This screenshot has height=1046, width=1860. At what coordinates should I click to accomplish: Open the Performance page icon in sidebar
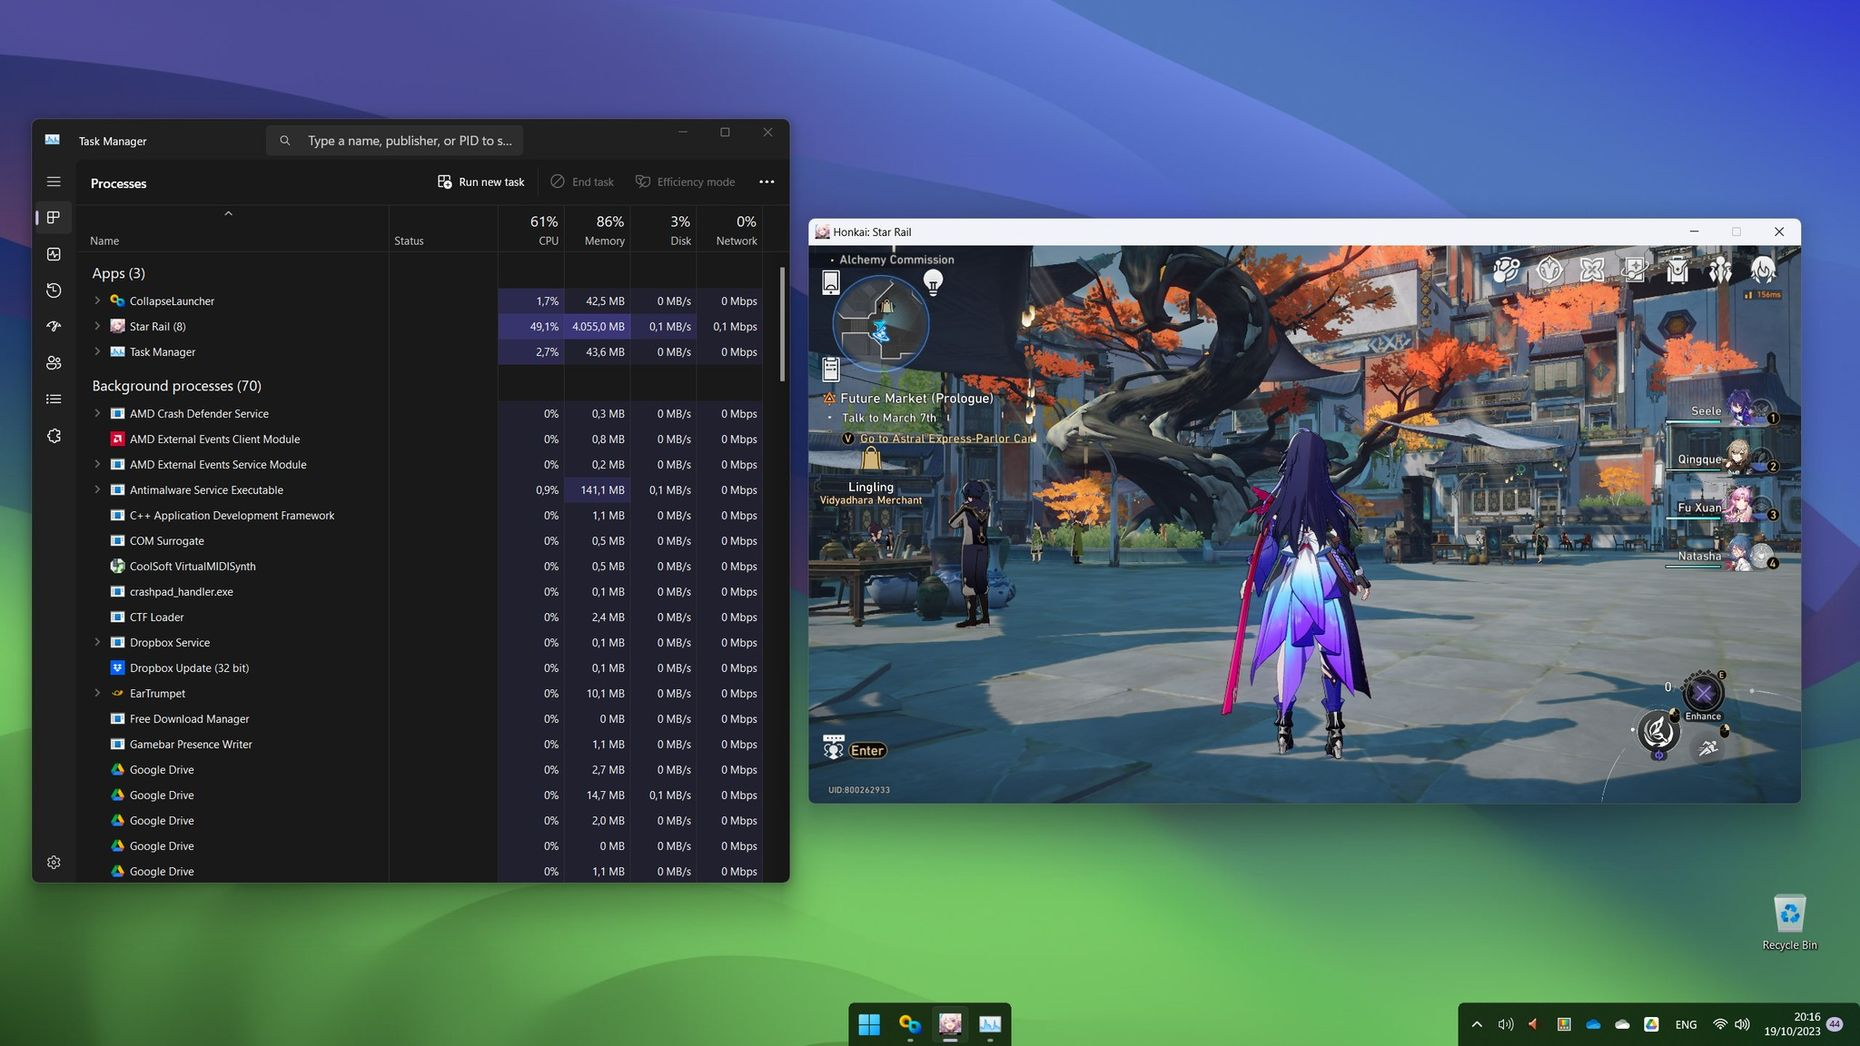[53, 254]
